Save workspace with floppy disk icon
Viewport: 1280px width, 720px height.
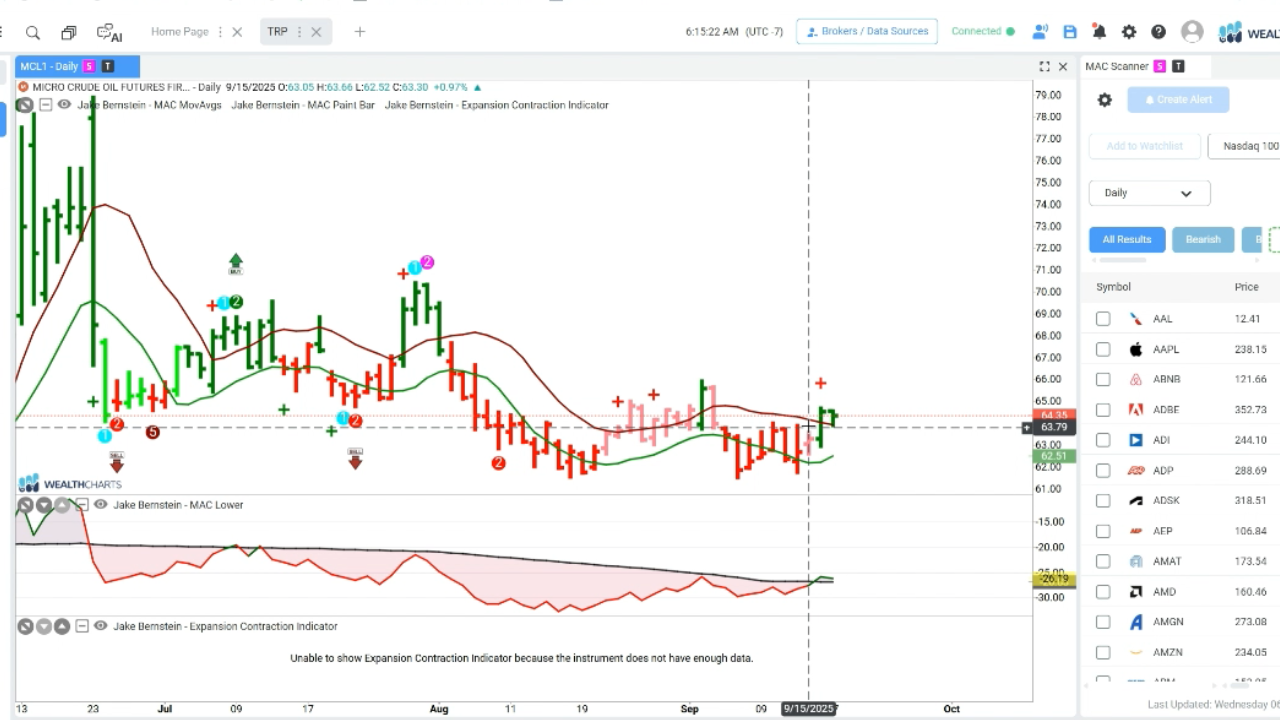(1070, 32)
